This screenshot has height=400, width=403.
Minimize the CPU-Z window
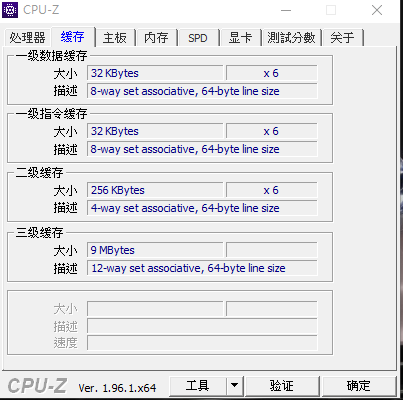click(x=286, y=10)
